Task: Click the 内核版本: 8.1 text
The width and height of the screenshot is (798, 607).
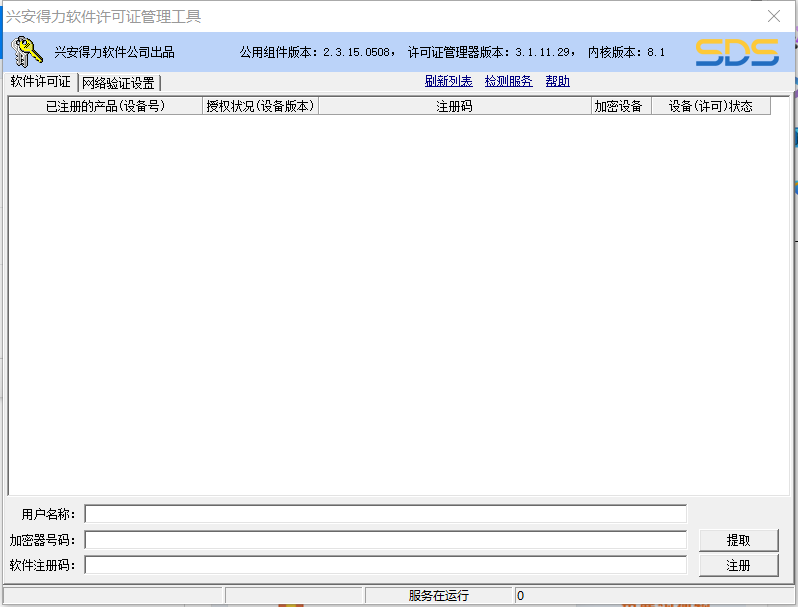Action: [626, 52]
